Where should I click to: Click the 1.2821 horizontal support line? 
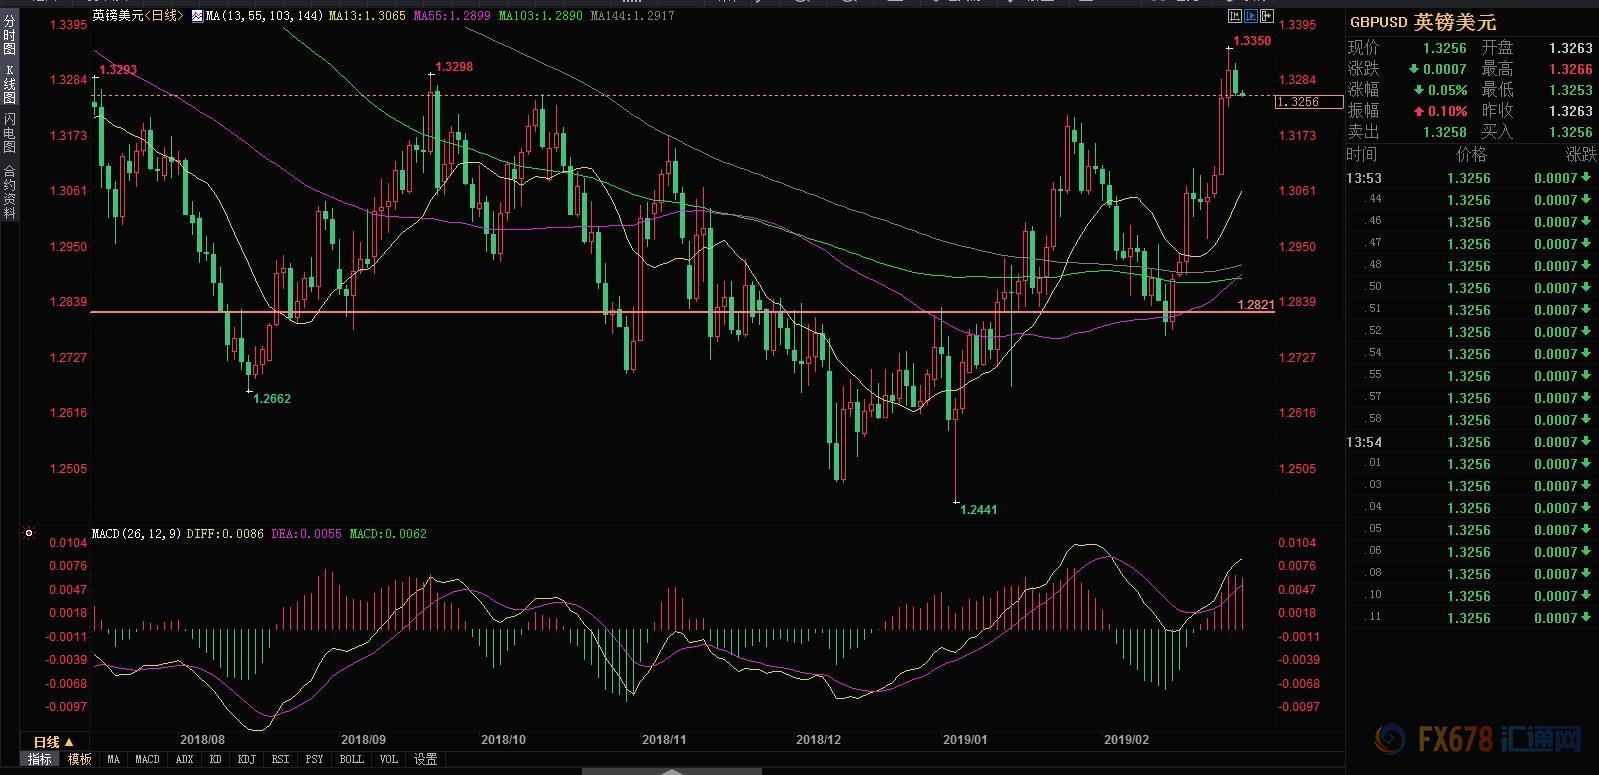(x=682, y=312)
